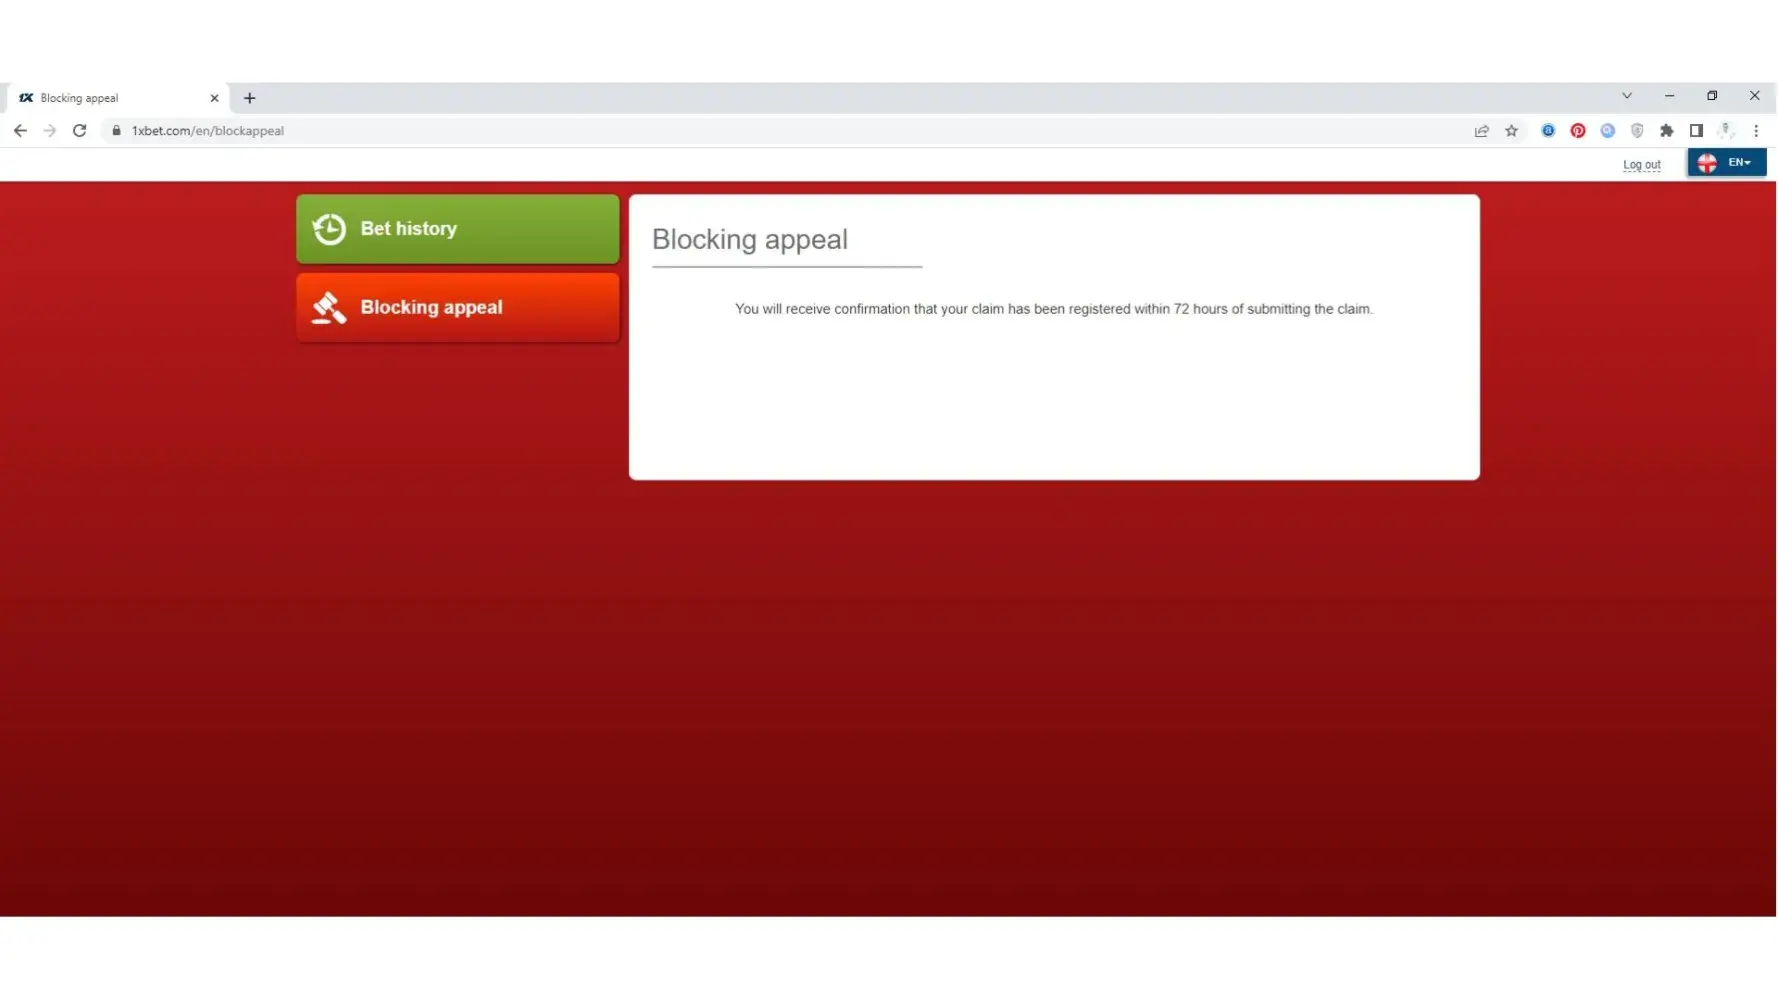
Task: Close the browser window
Action: 1754,96
